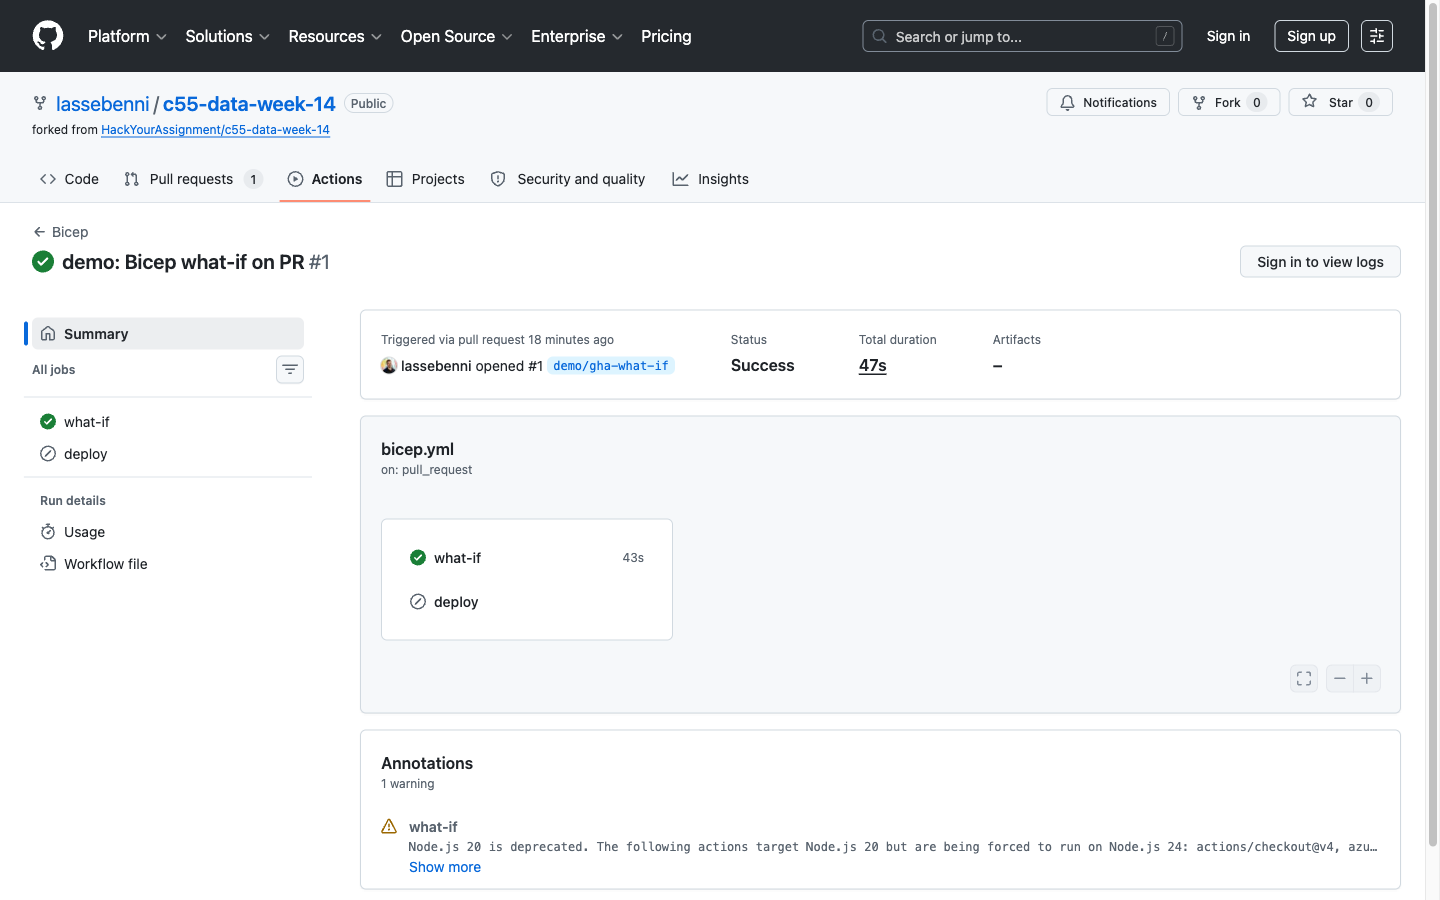Expand the Resources menu
The image size is (1440, 900).
point(335,36)
